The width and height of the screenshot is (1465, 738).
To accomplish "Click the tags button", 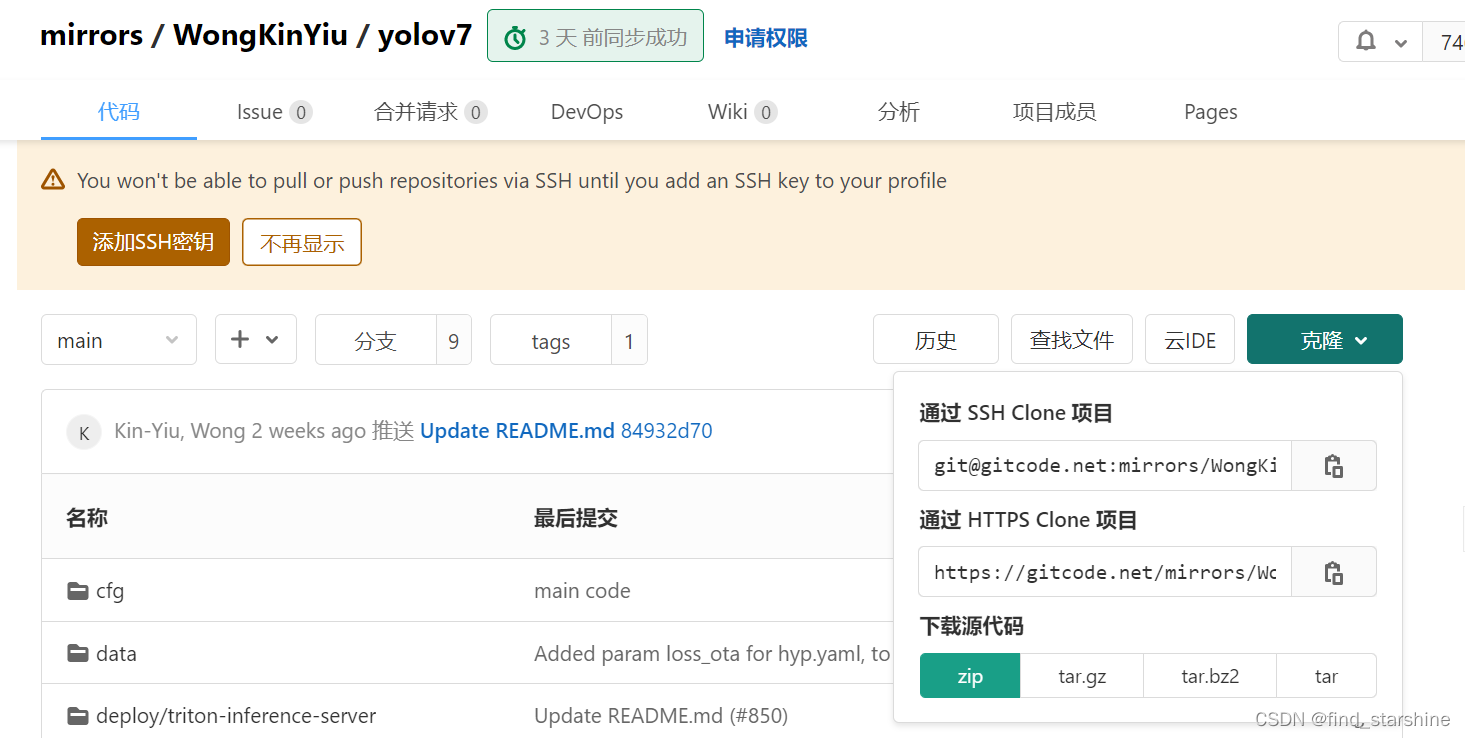I will (551, 340).
